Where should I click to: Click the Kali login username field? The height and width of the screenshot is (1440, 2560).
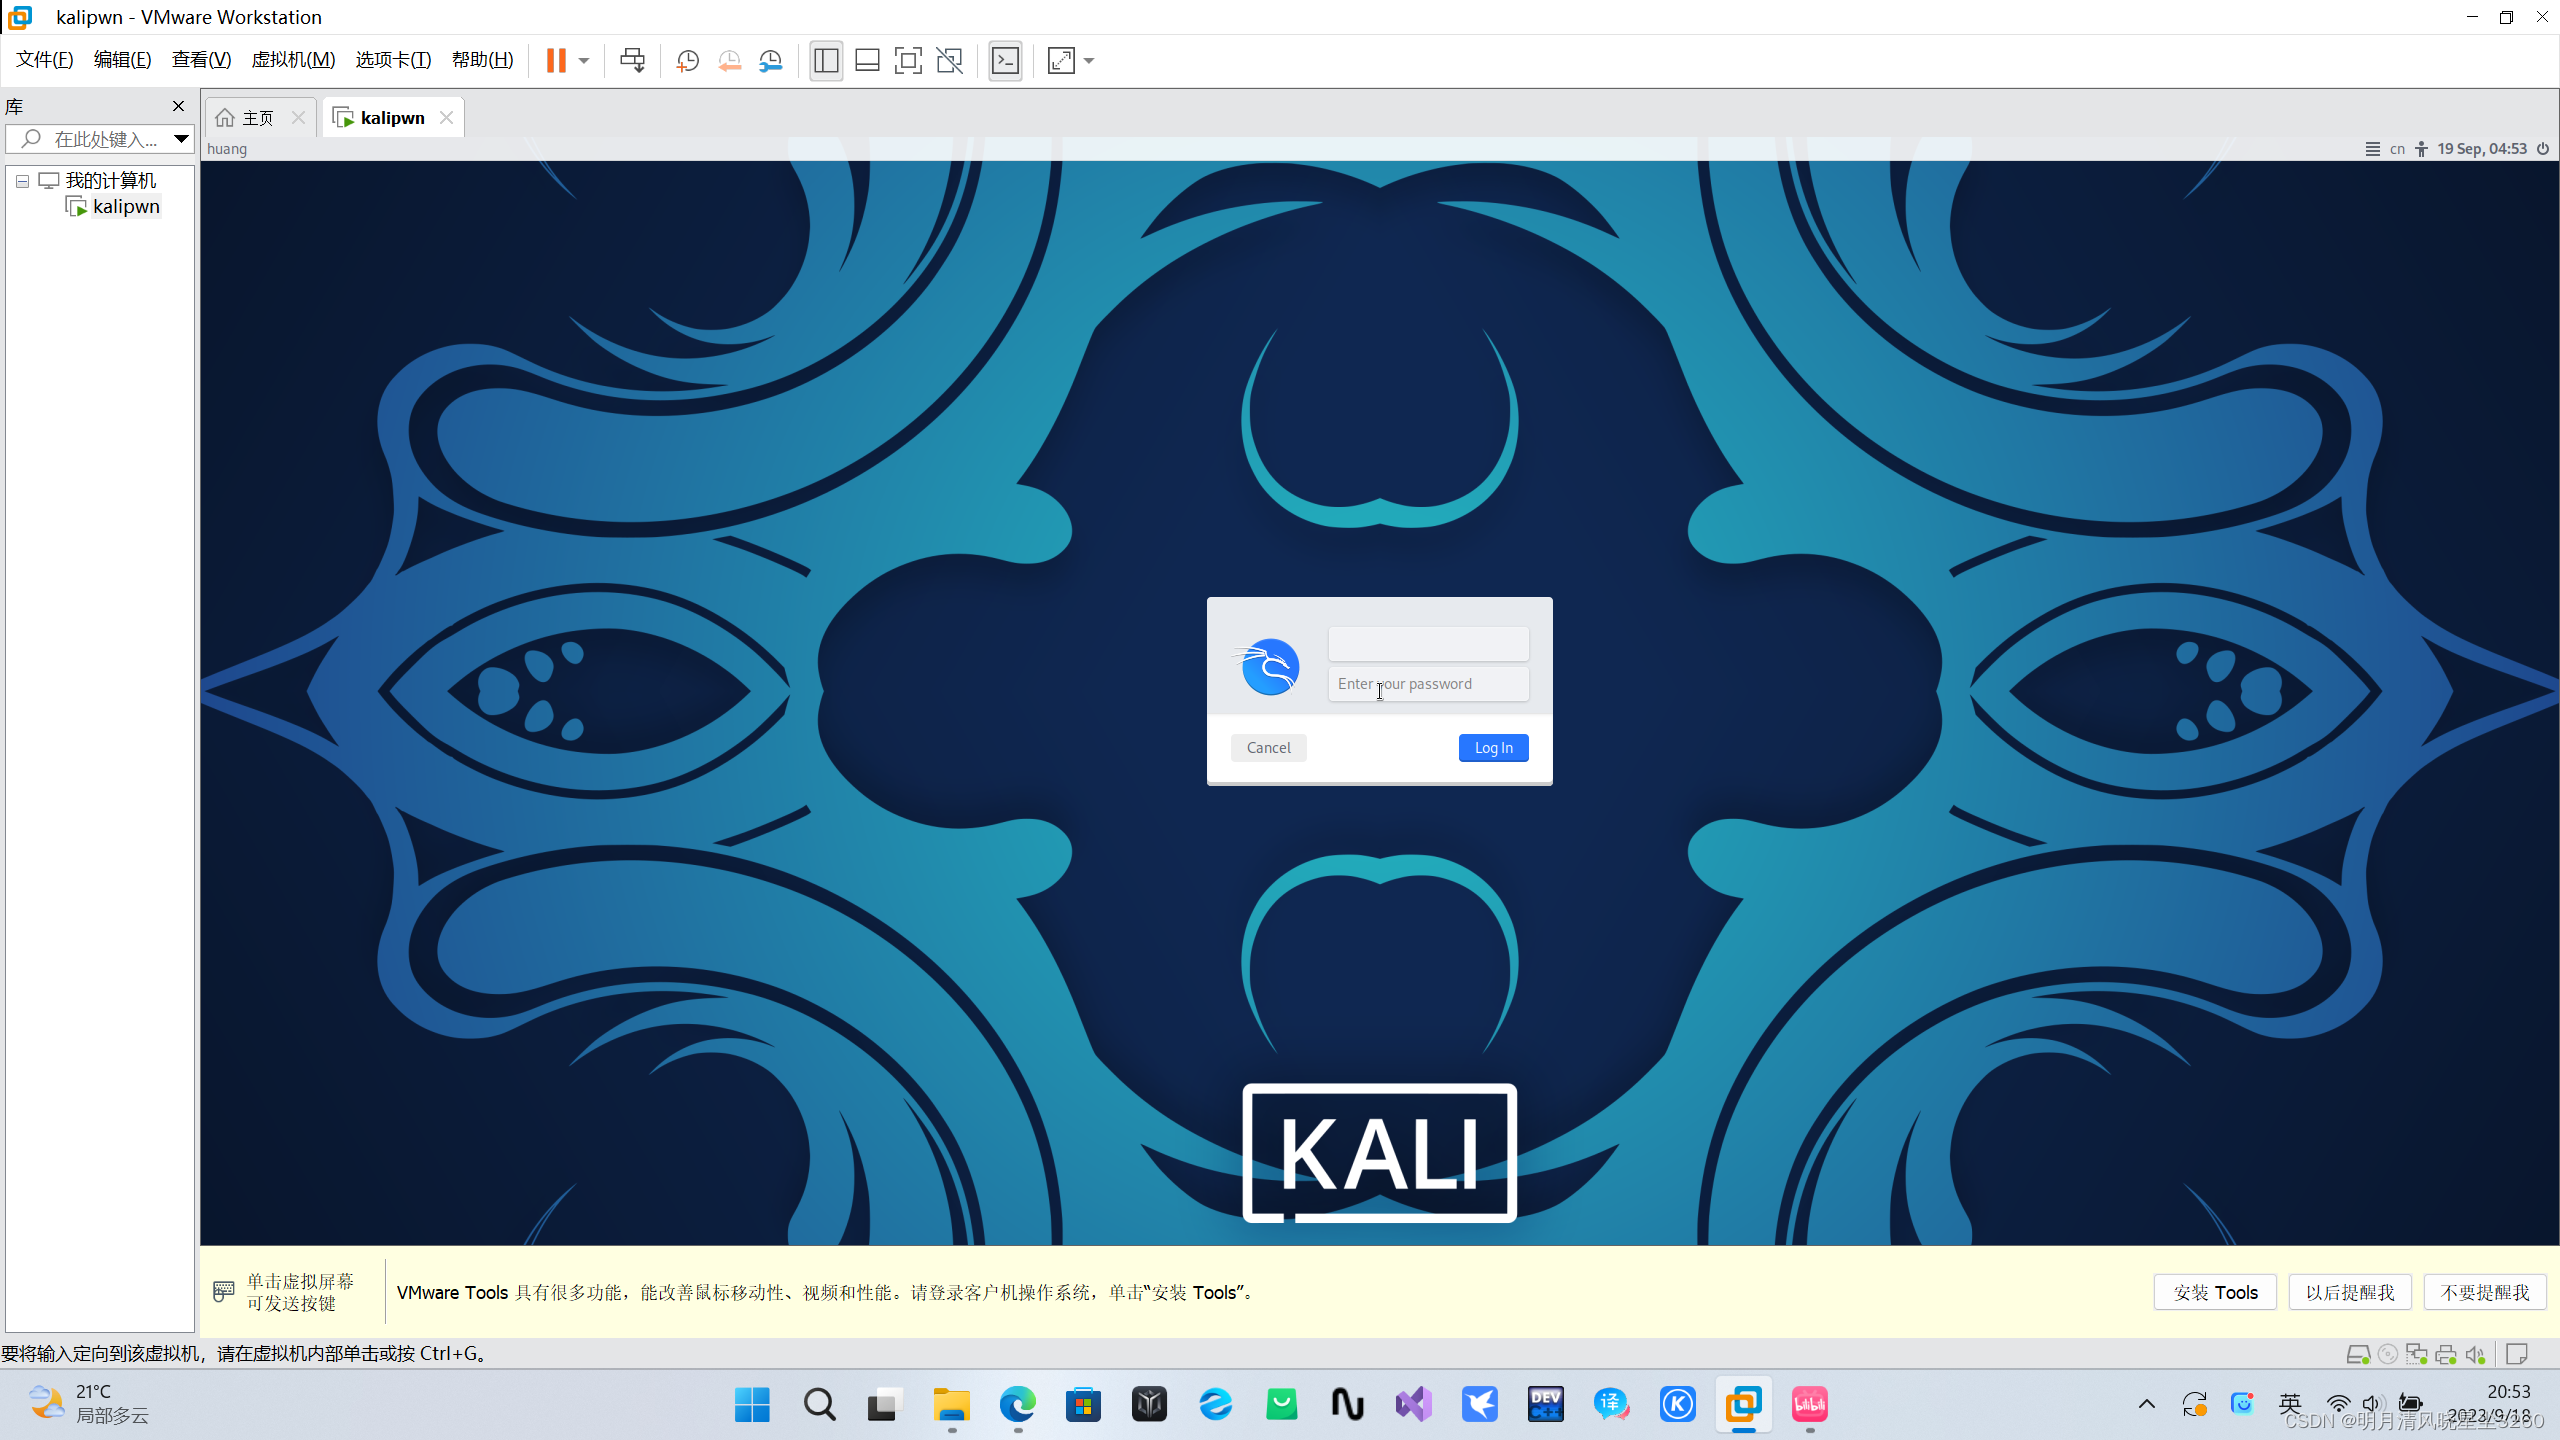point(1428,644)
